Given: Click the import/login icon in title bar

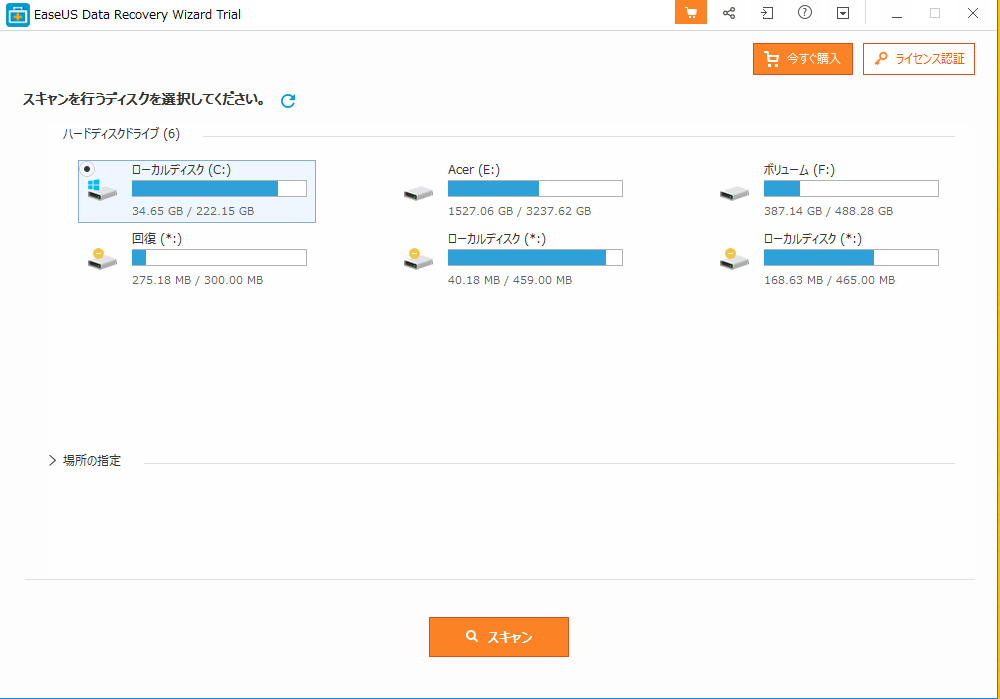Looking at the screenshot, I should [x=767, y=13].
